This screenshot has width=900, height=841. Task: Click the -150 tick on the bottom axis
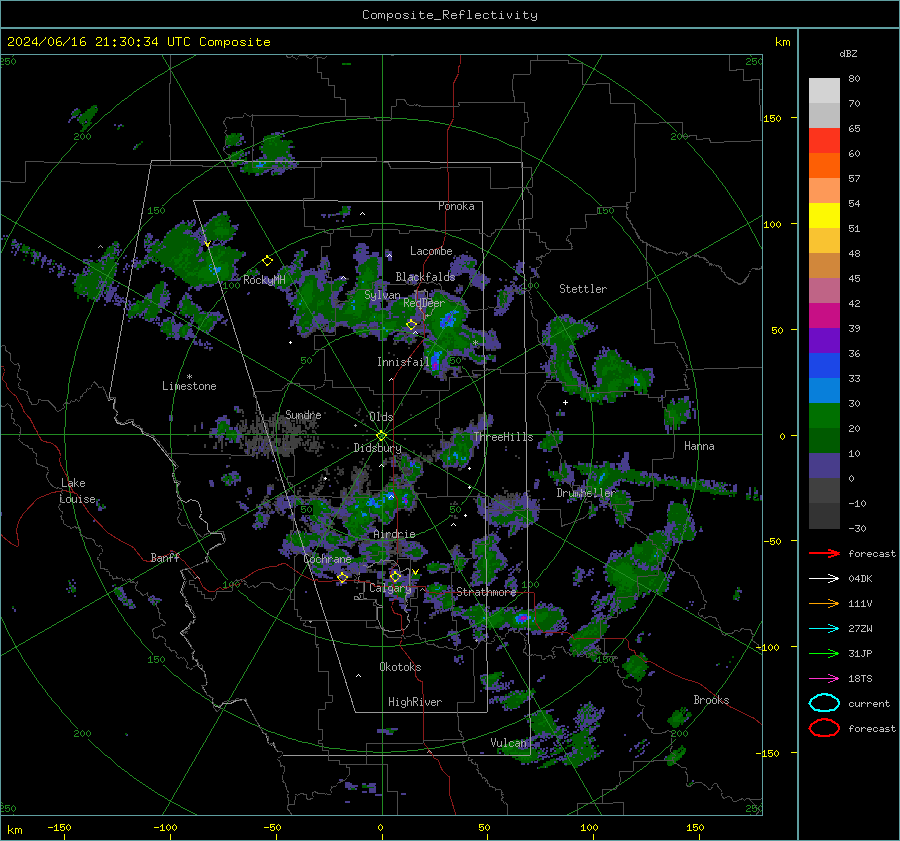point(60,827)
